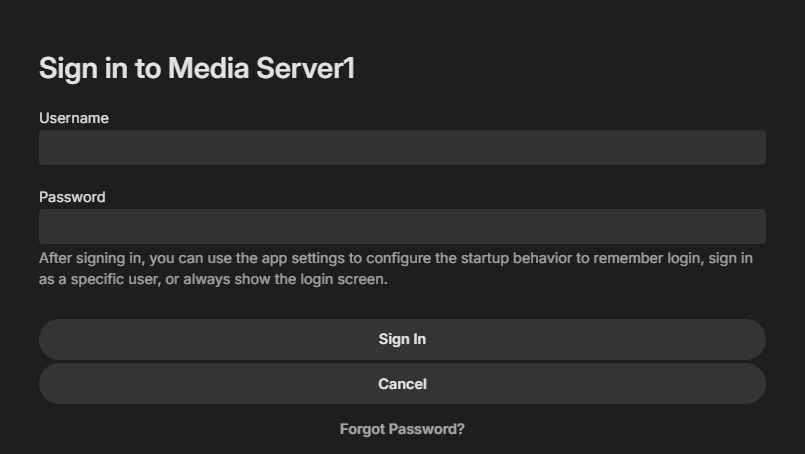805x454 pixels.
Task: Submit the login form with Sign In
Action: point(402,339)
